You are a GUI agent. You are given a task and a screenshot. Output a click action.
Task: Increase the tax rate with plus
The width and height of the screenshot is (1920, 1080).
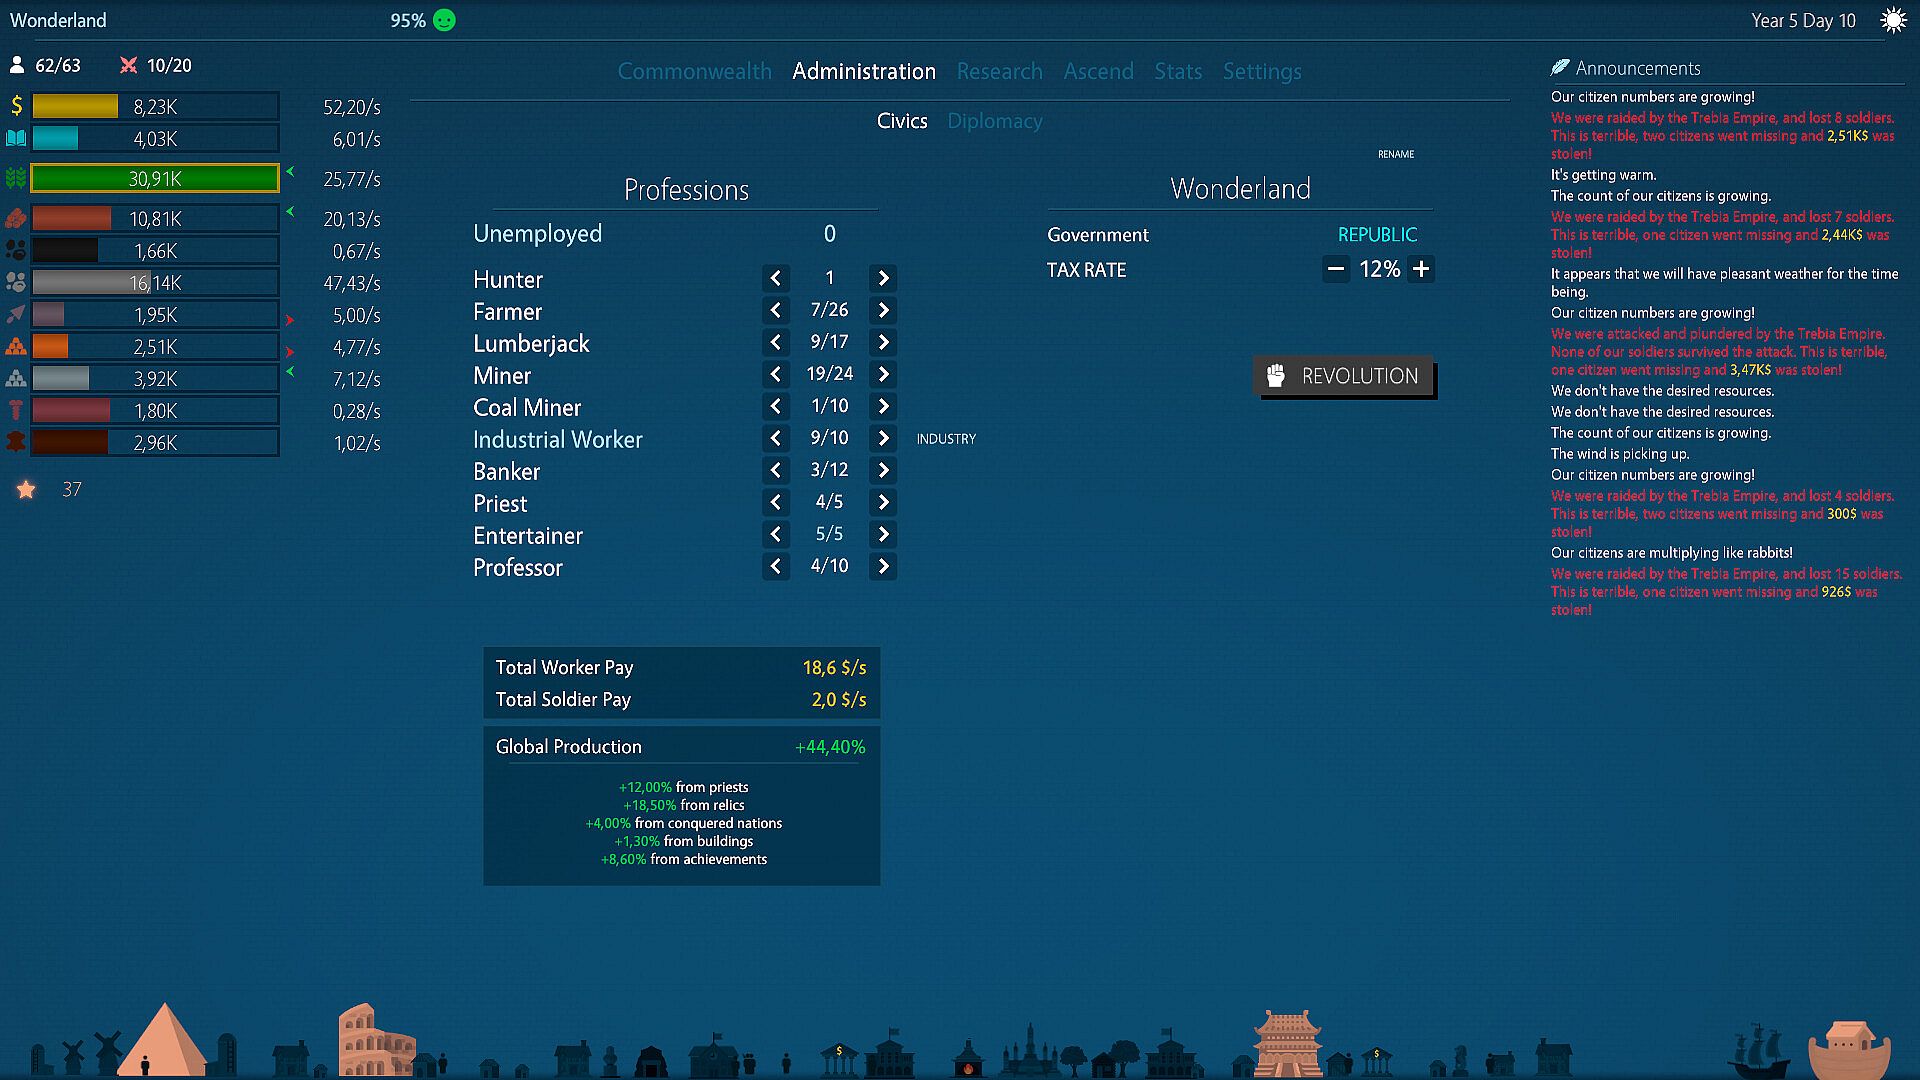tap(1421, 269)
